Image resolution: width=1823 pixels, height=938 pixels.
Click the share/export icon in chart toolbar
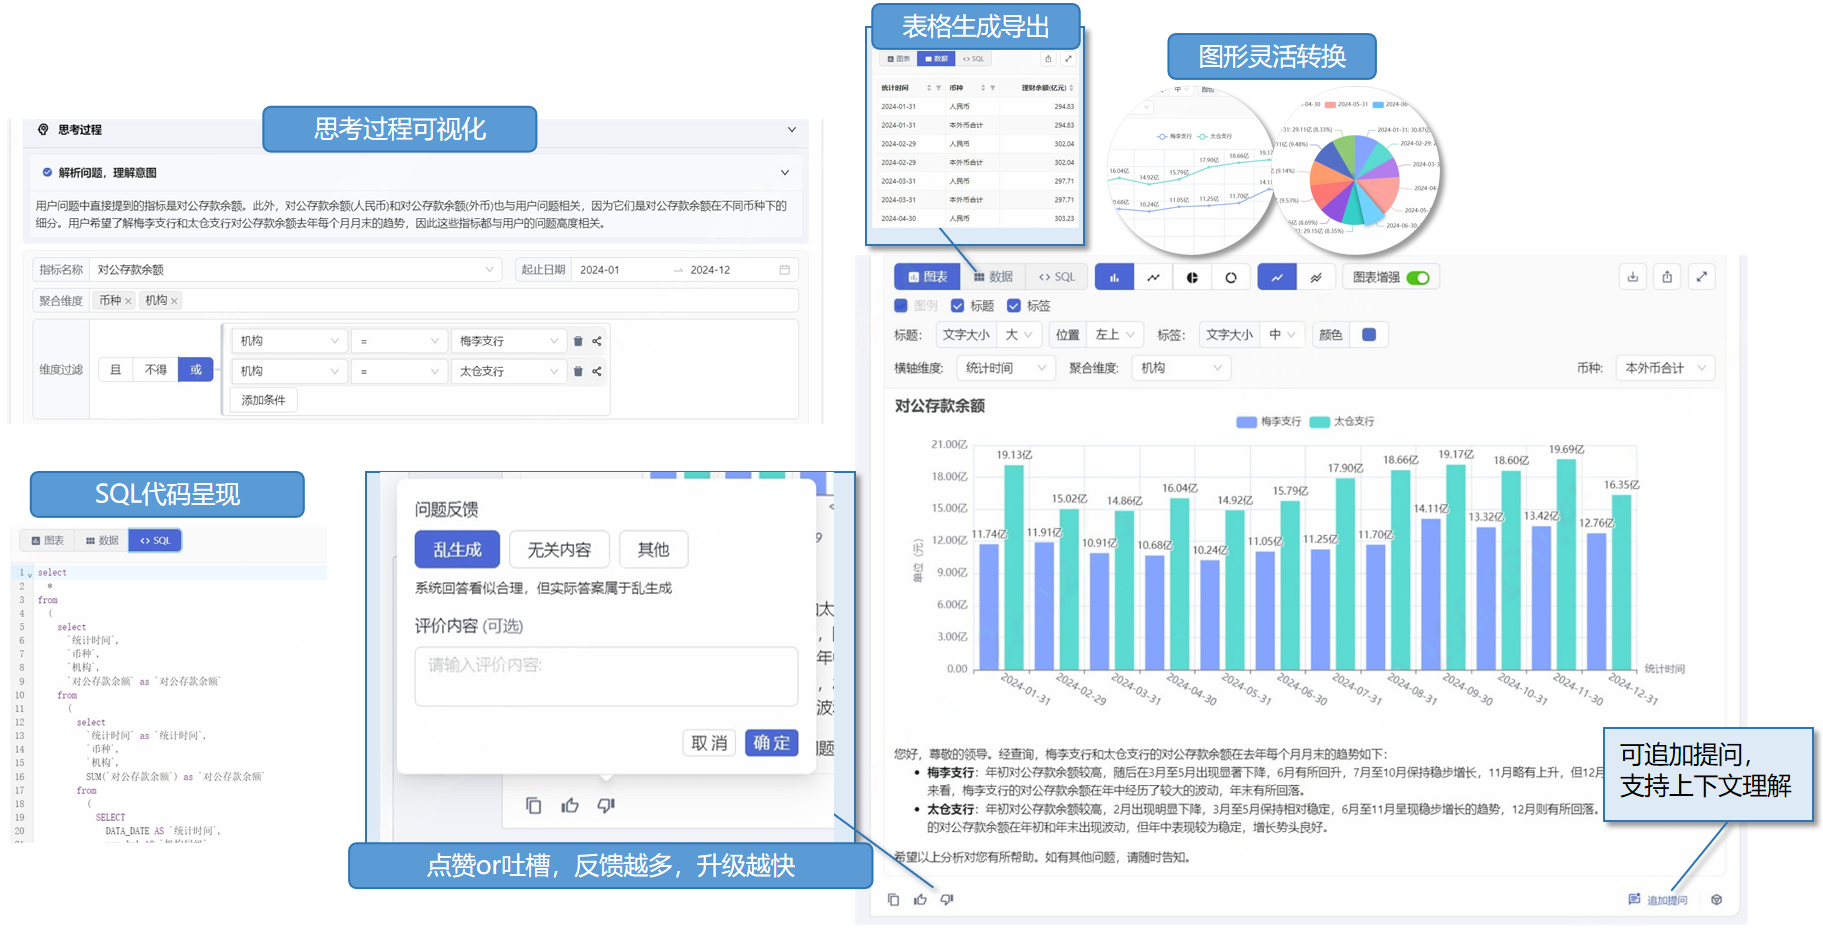1667,277
